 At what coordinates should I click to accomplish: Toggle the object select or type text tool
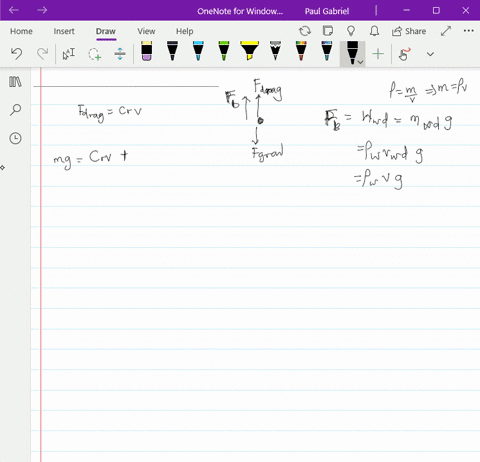(69, 54)
